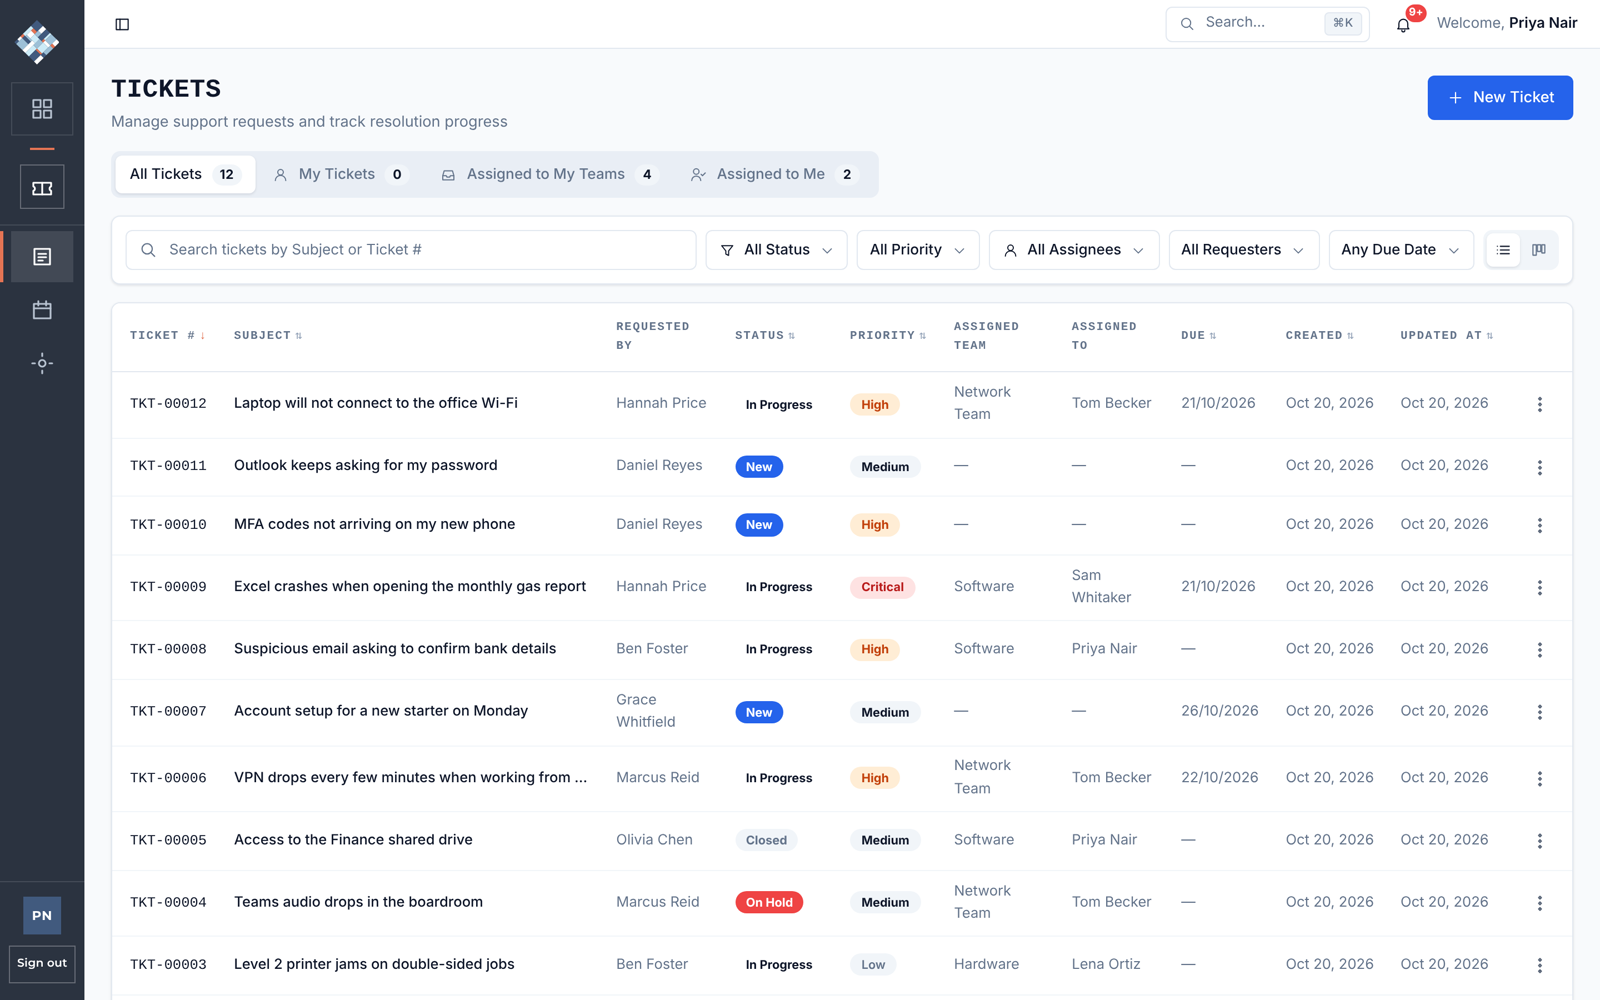Viewport: 1600px width, 1000px height.
Task: Switch to kanban board view layout
Action: [1539, 250]
